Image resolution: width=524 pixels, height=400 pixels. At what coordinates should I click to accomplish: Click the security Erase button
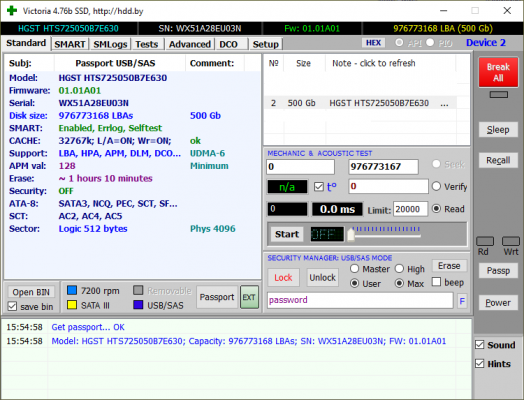point(449,266)
